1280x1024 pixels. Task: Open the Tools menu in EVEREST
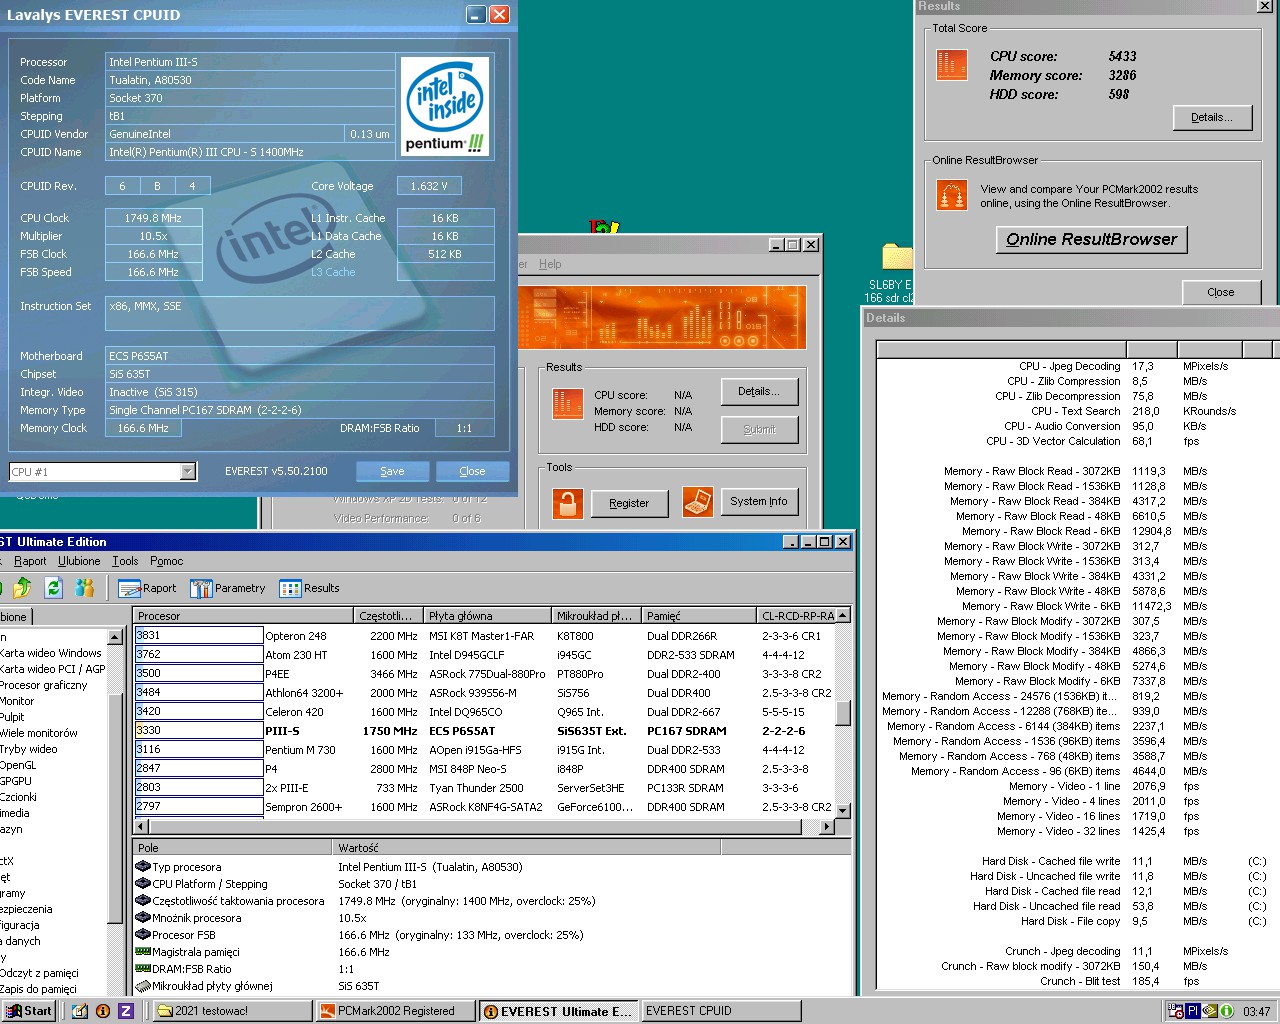point(125,561)
